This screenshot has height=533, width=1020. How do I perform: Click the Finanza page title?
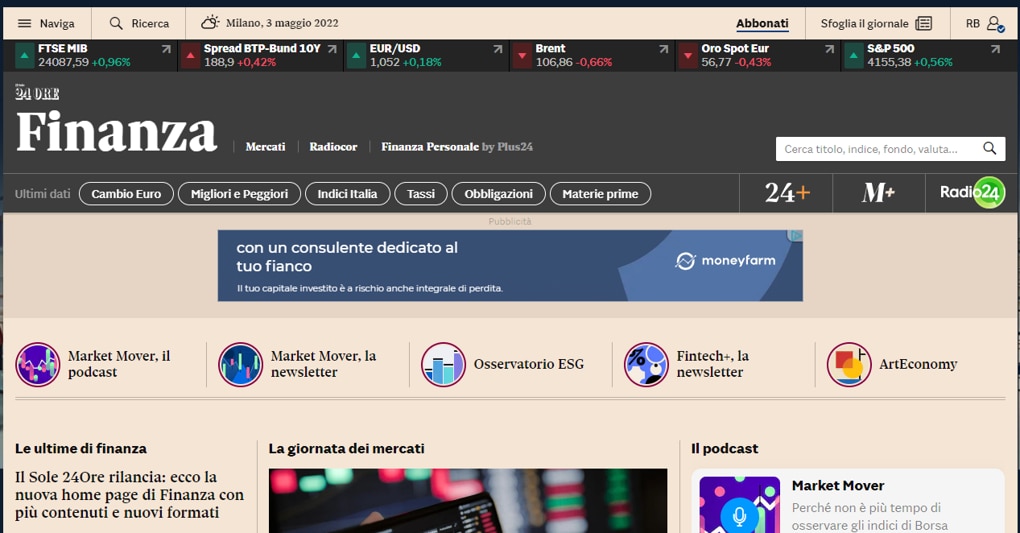[x=116, y=132]
